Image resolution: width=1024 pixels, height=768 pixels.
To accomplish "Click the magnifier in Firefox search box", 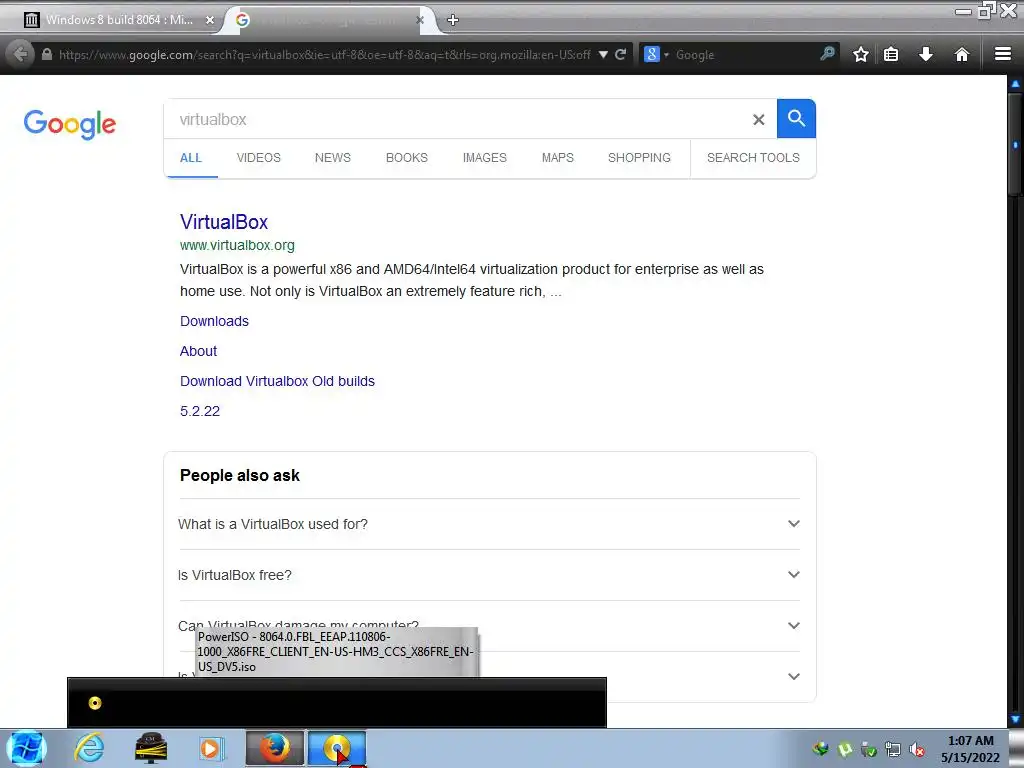I will tap(827, 54).
